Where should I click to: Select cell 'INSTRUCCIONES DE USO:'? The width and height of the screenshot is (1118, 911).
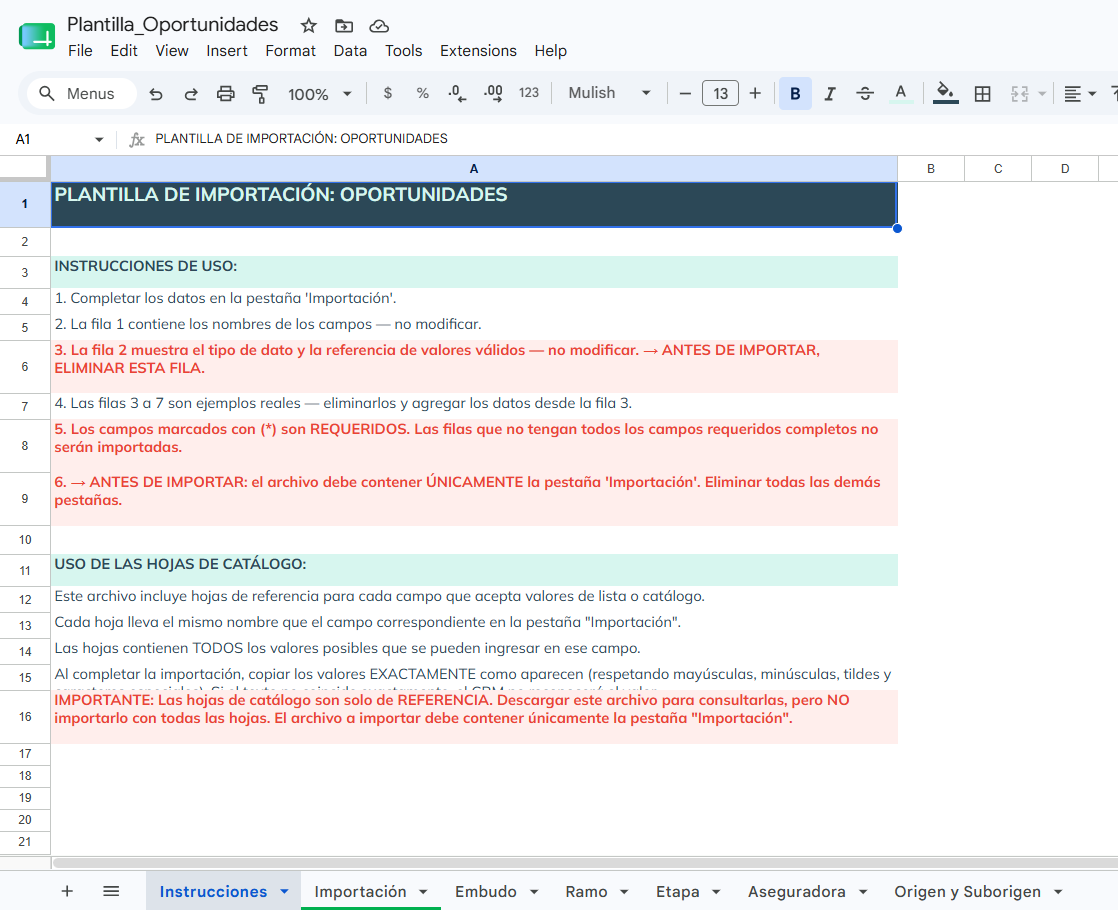474,272
